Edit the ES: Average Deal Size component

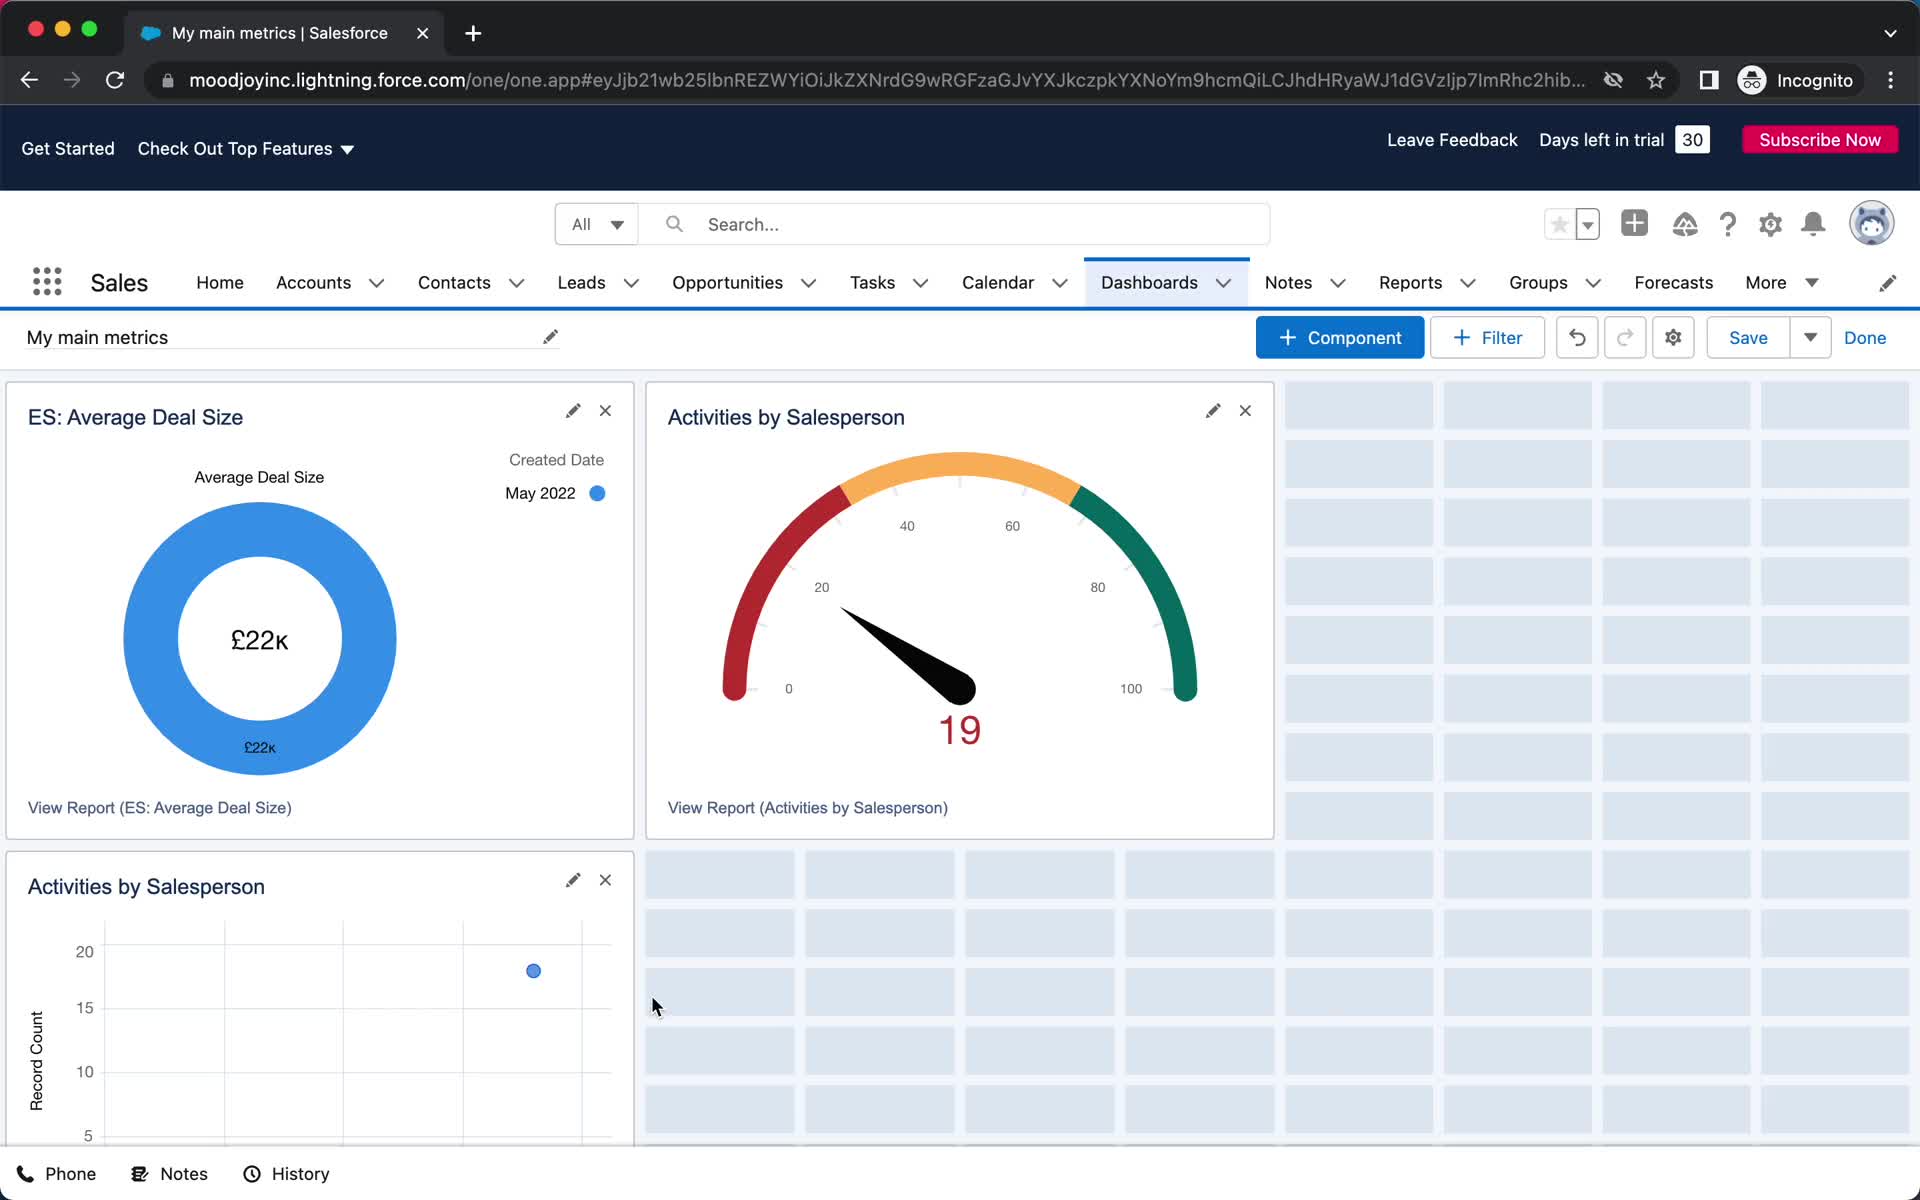tap(573, 411)
